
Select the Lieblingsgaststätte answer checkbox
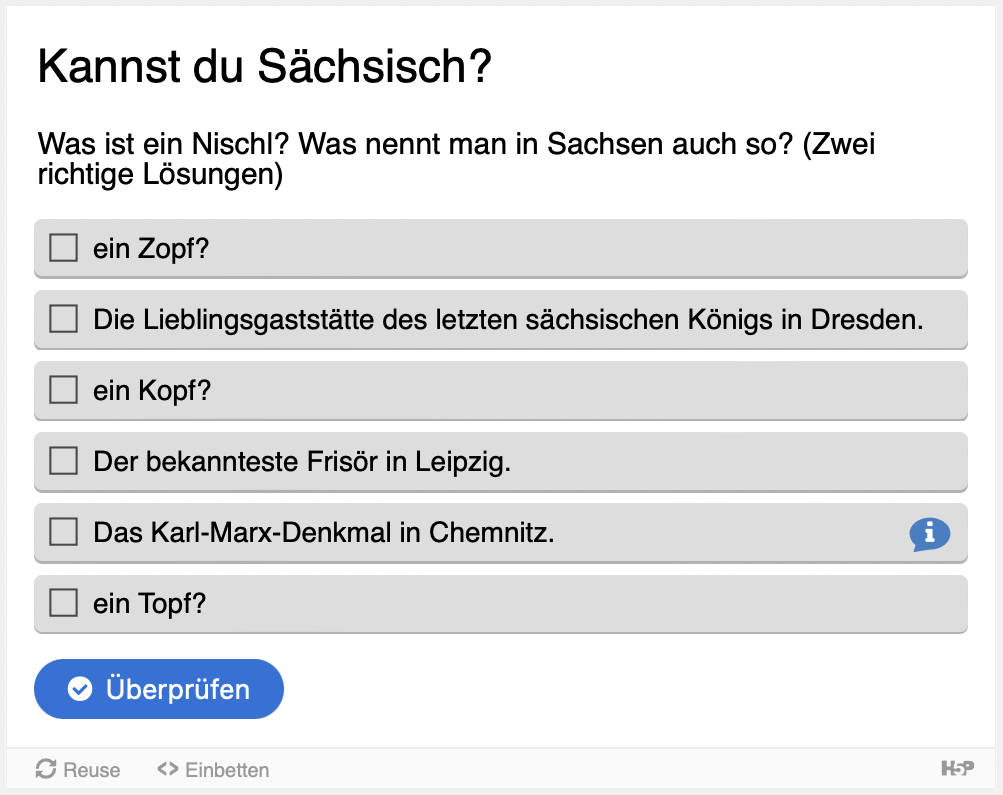point(64,319)
